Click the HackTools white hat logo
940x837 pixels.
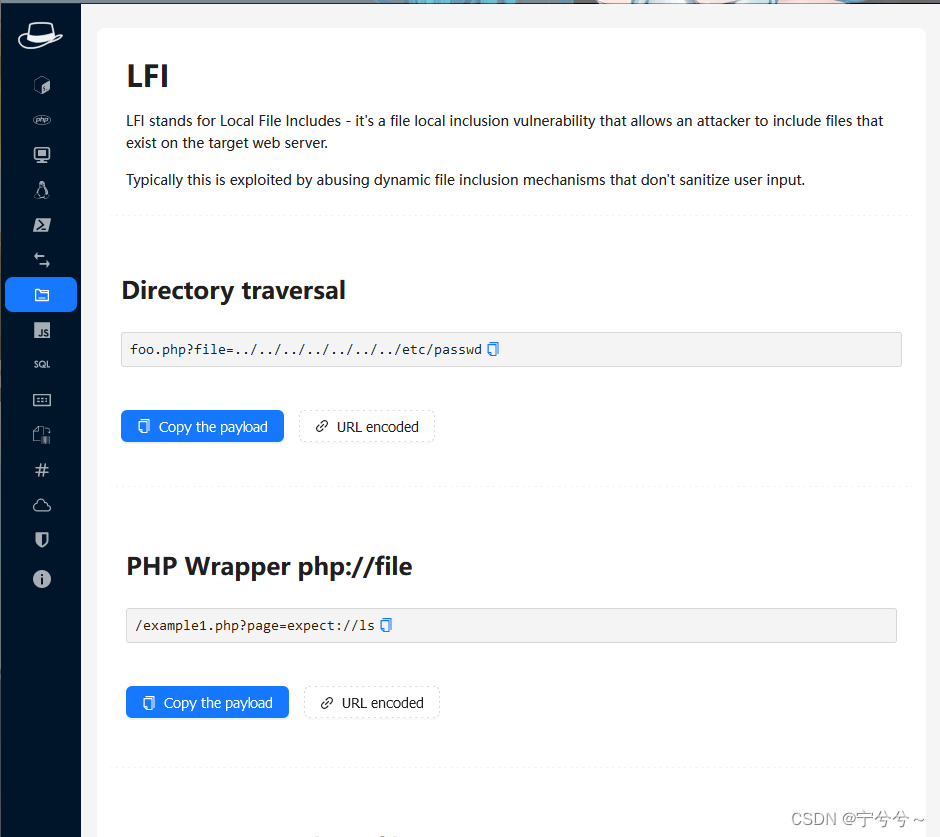pyautogui.click(x=40, y=35)
